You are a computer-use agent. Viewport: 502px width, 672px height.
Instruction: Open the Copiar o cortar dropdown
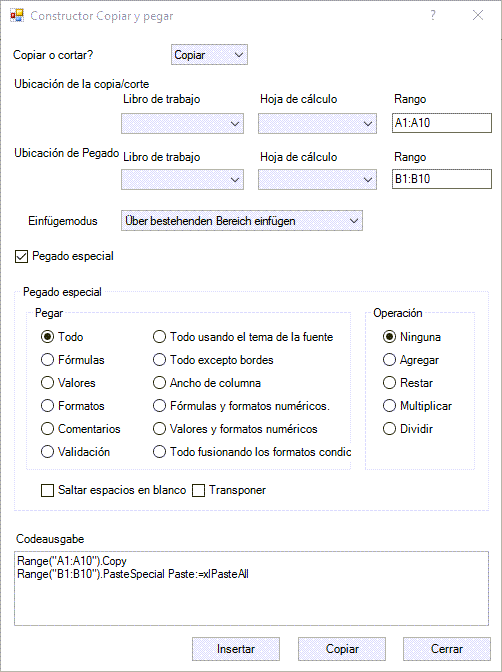click(209, 55)
